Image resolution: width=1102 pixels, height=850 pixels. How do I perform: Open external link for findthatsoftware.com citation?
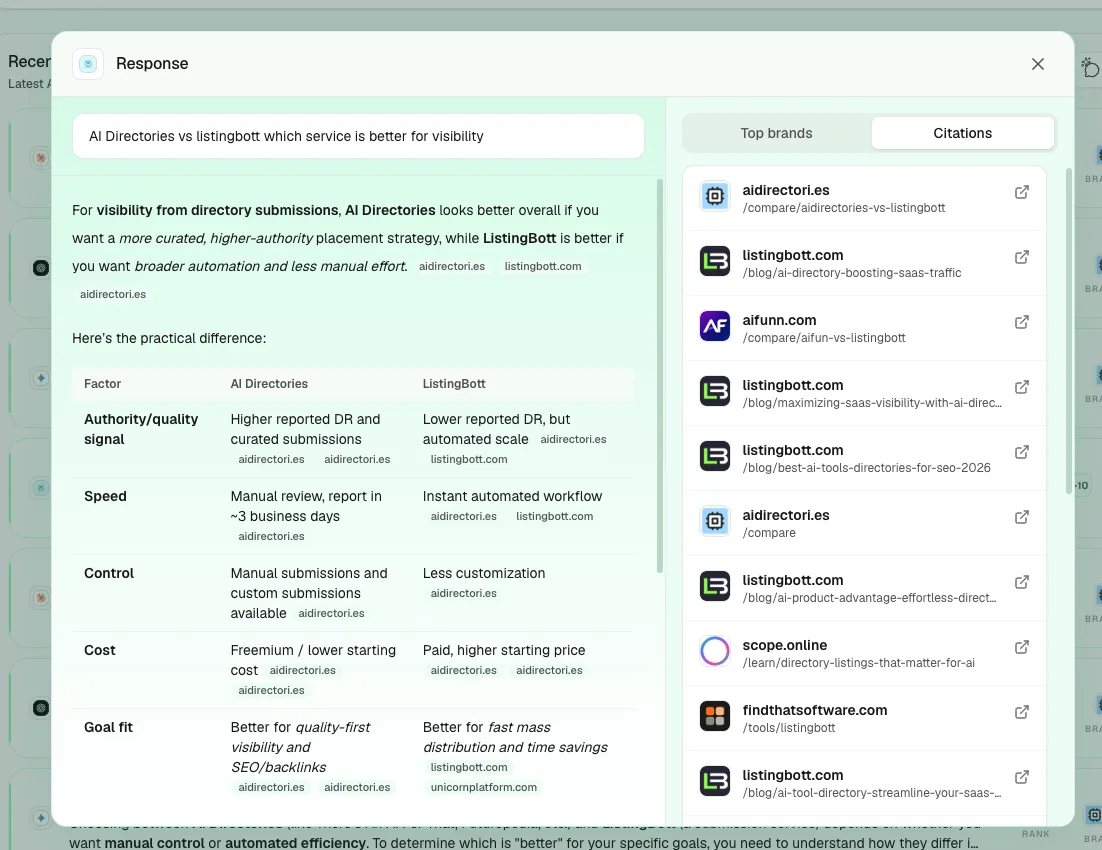click(x=1022, y=712)
